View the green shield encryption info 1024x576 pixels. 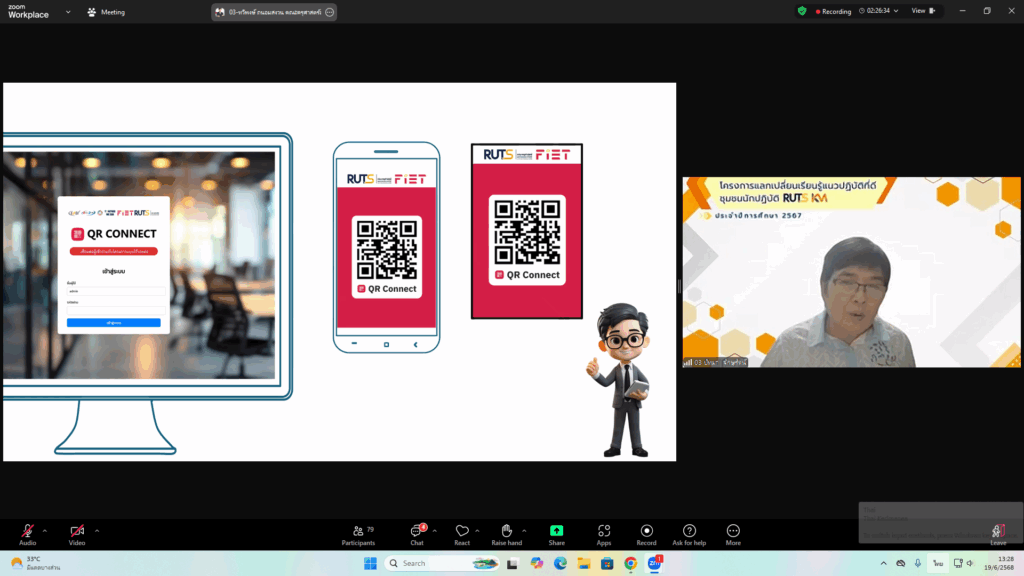coord(802,11)
